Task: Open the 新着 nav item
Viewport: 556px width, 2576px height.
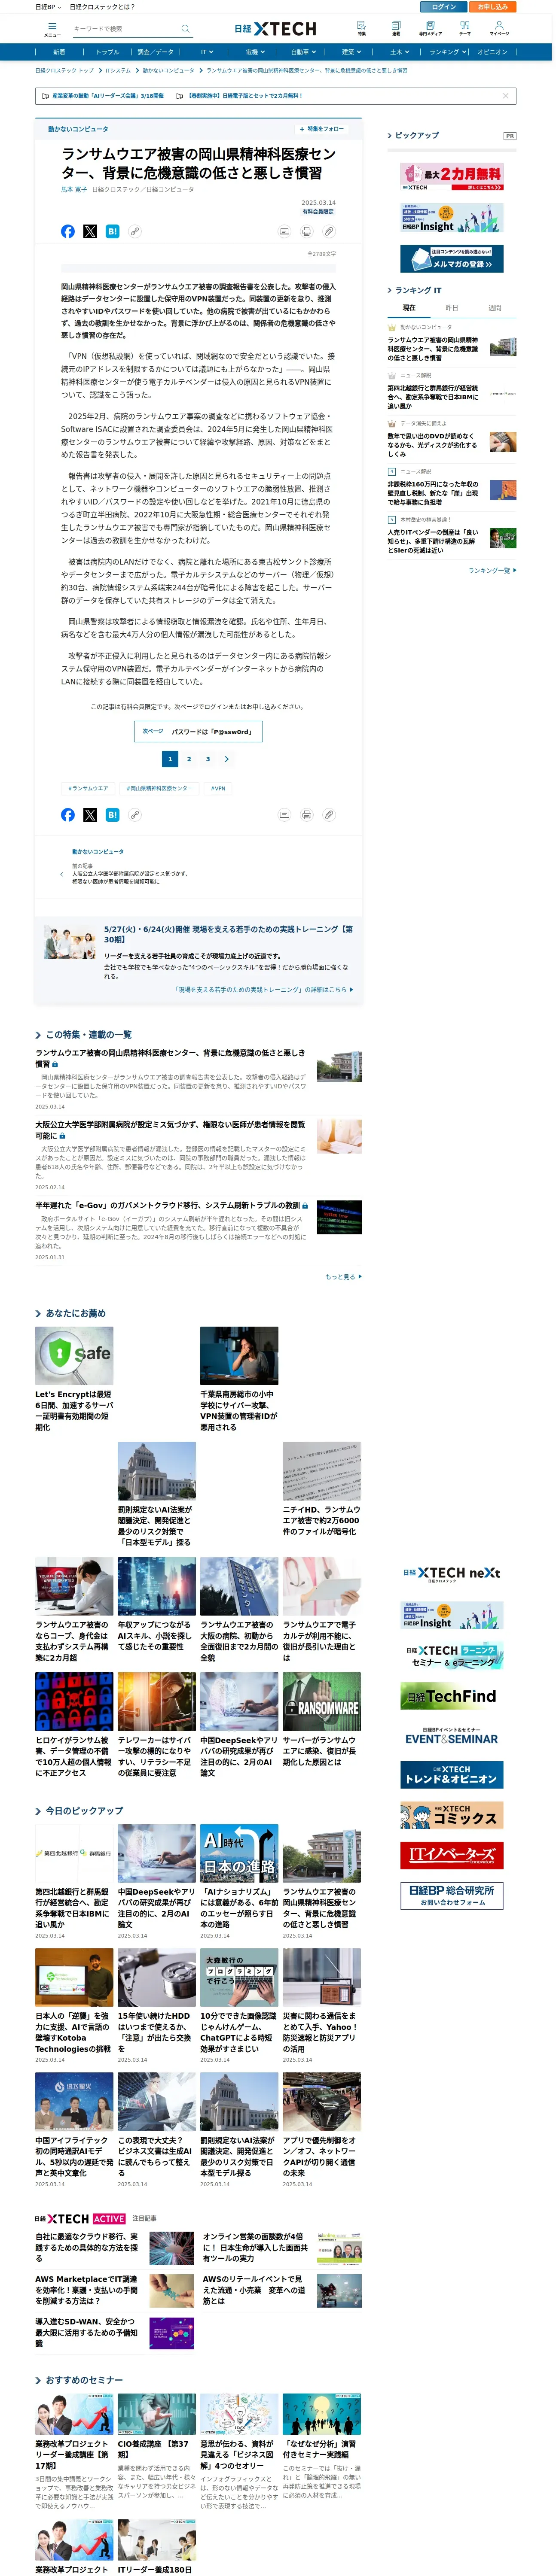Action: click(59, 52)
